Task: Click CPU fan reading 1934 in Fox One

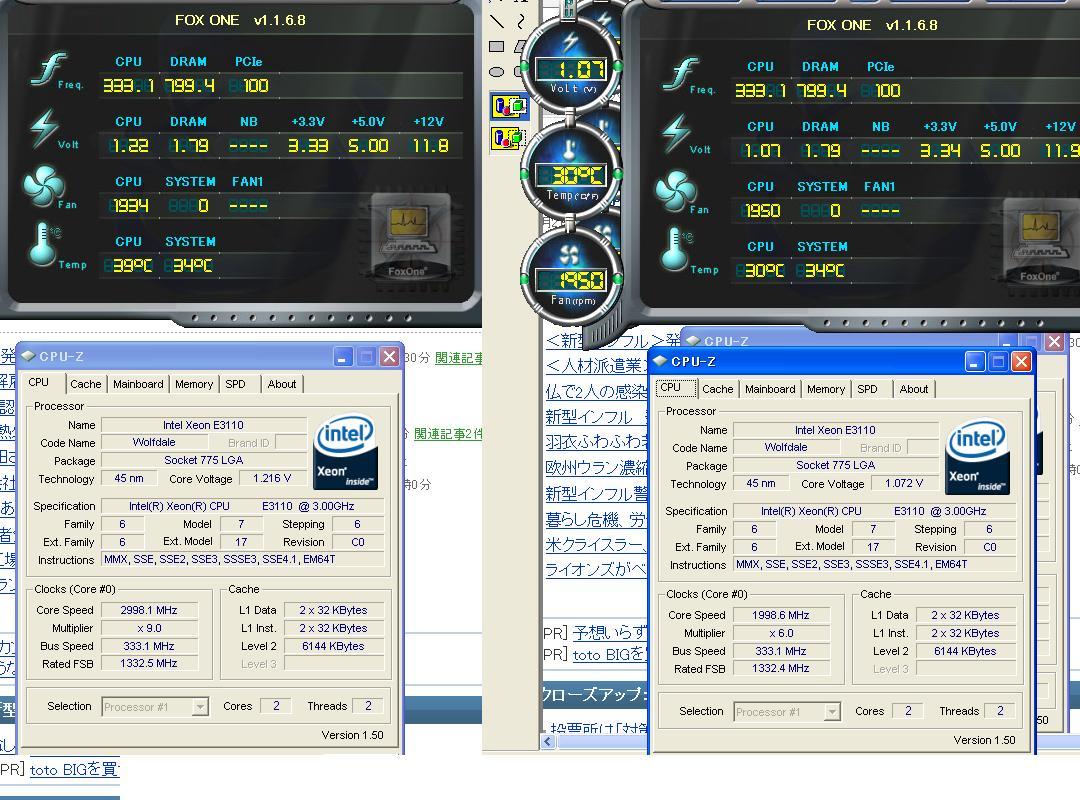Action: point(129,205)
